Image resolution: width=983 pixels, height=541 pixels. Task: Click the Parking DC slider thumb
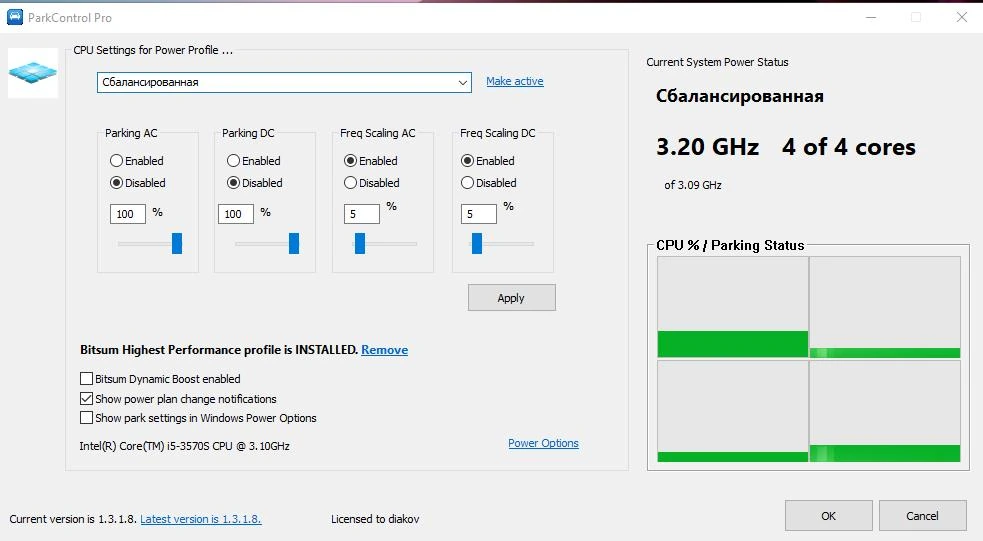click(294, 243)
